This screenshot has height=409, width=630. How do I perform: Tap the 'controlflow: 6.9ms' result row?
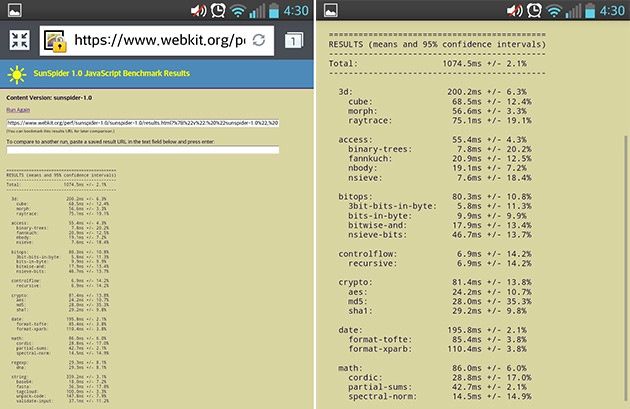click(x=435, y=254)
